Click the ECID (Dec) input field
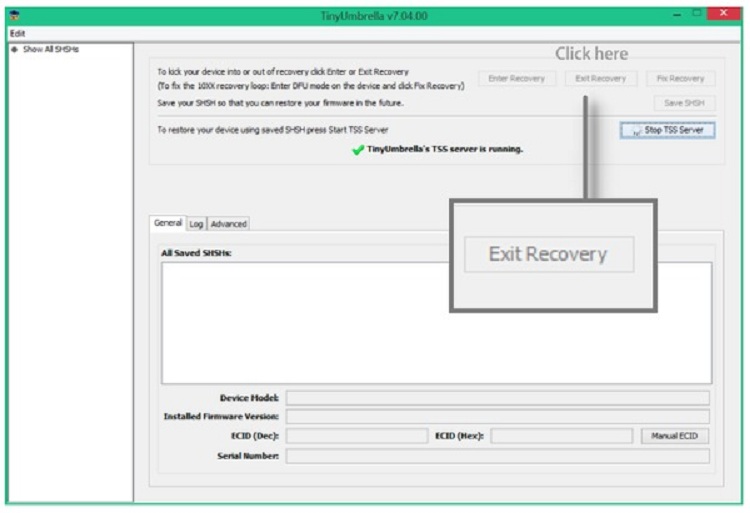This screenshot has width=750, height=513. [x=357, y=436]
